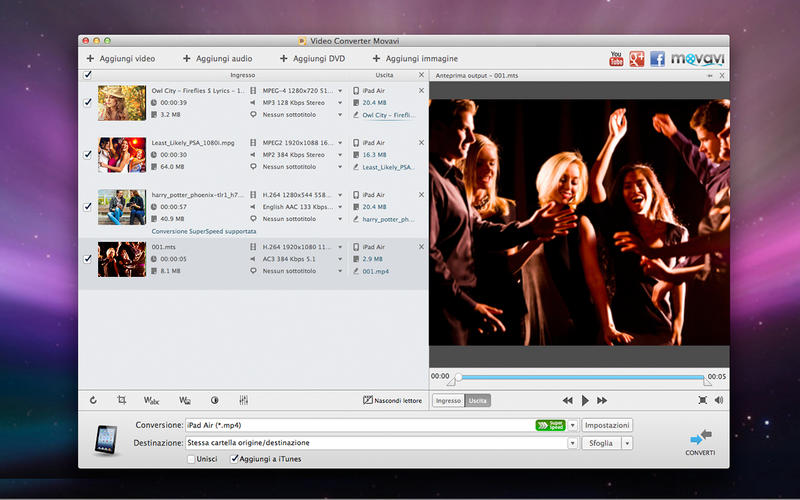The image size is (800, 500).
Task: Select the crop tool icon
Action: (x=121, y=400)
